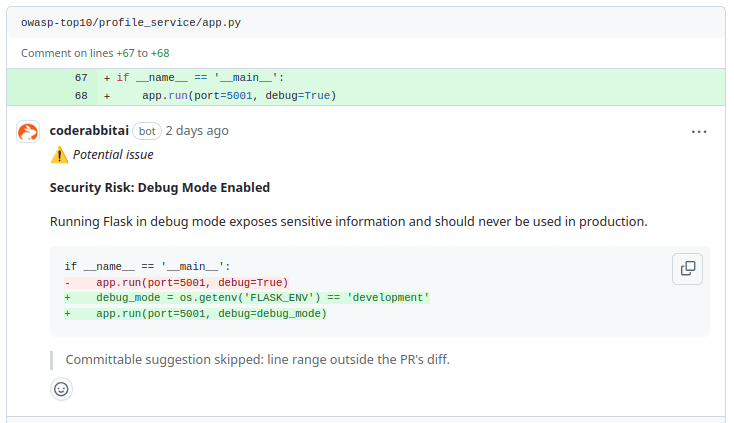Screen dimensions: 734x423
Task: Click the diff line containing __name__ check
Action: pyautogui.click(x=201, y=78)
